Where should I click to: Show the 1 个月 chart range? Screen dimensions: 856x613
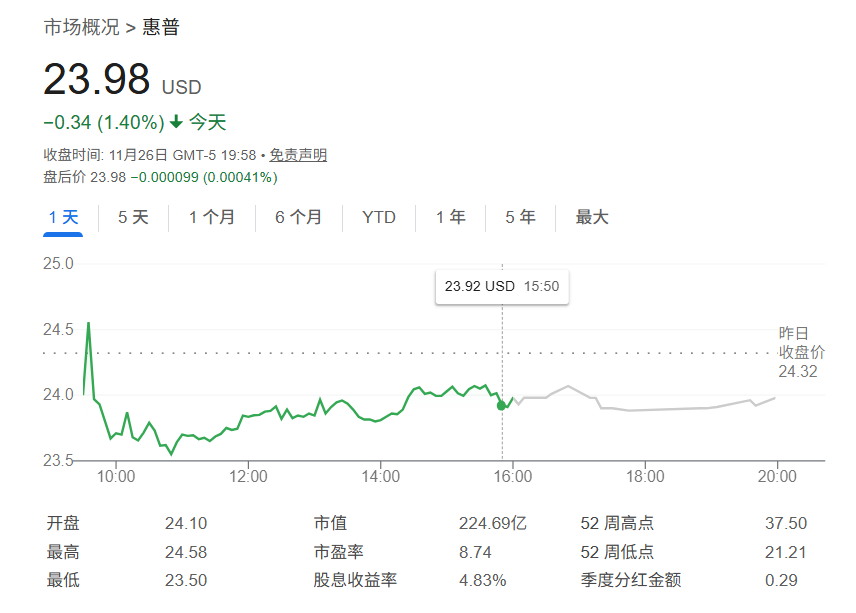pyautogui.click(x=212, y=217)
